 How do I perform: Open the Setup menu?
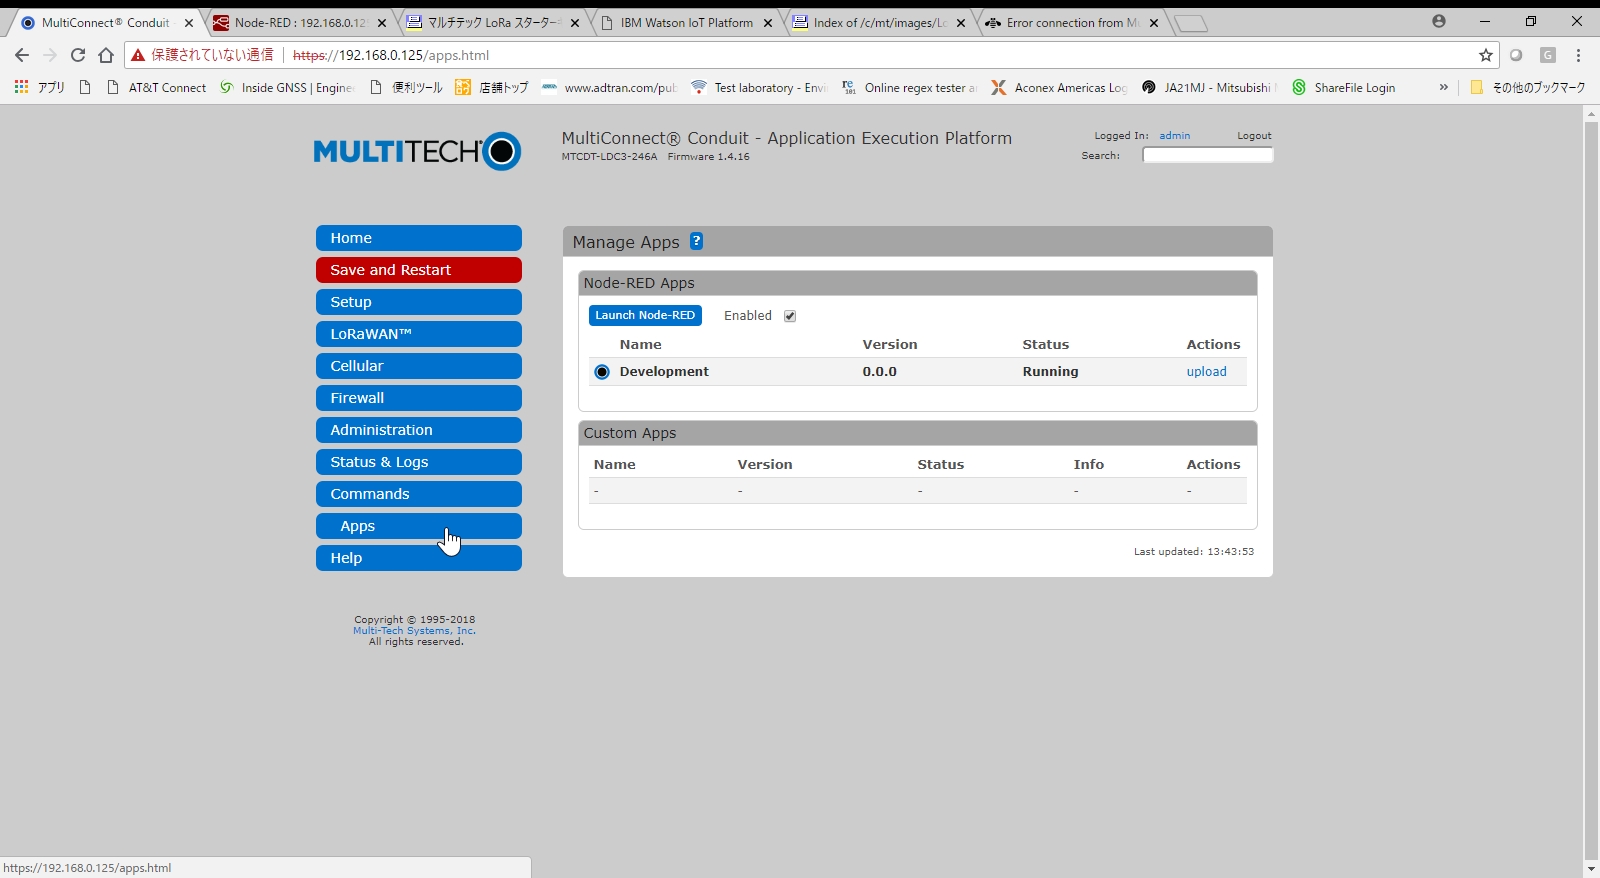point(419,302)
